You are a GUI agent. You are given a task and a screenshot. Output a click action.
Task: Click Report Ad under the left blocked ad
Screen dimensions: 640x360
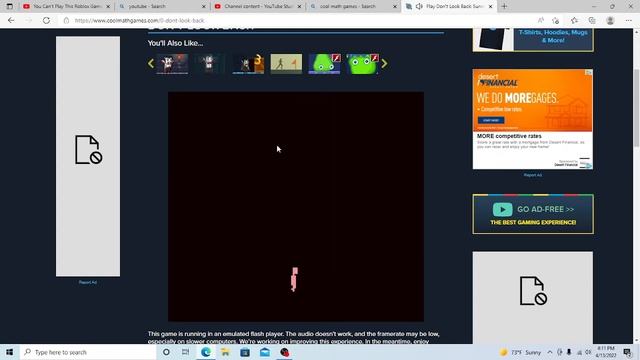click(88, 282)
